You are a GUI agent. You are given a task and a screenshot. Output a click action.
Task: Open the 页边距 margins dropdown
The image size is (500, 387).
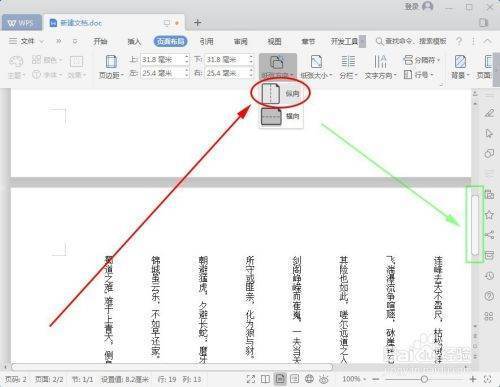(111, 67)
